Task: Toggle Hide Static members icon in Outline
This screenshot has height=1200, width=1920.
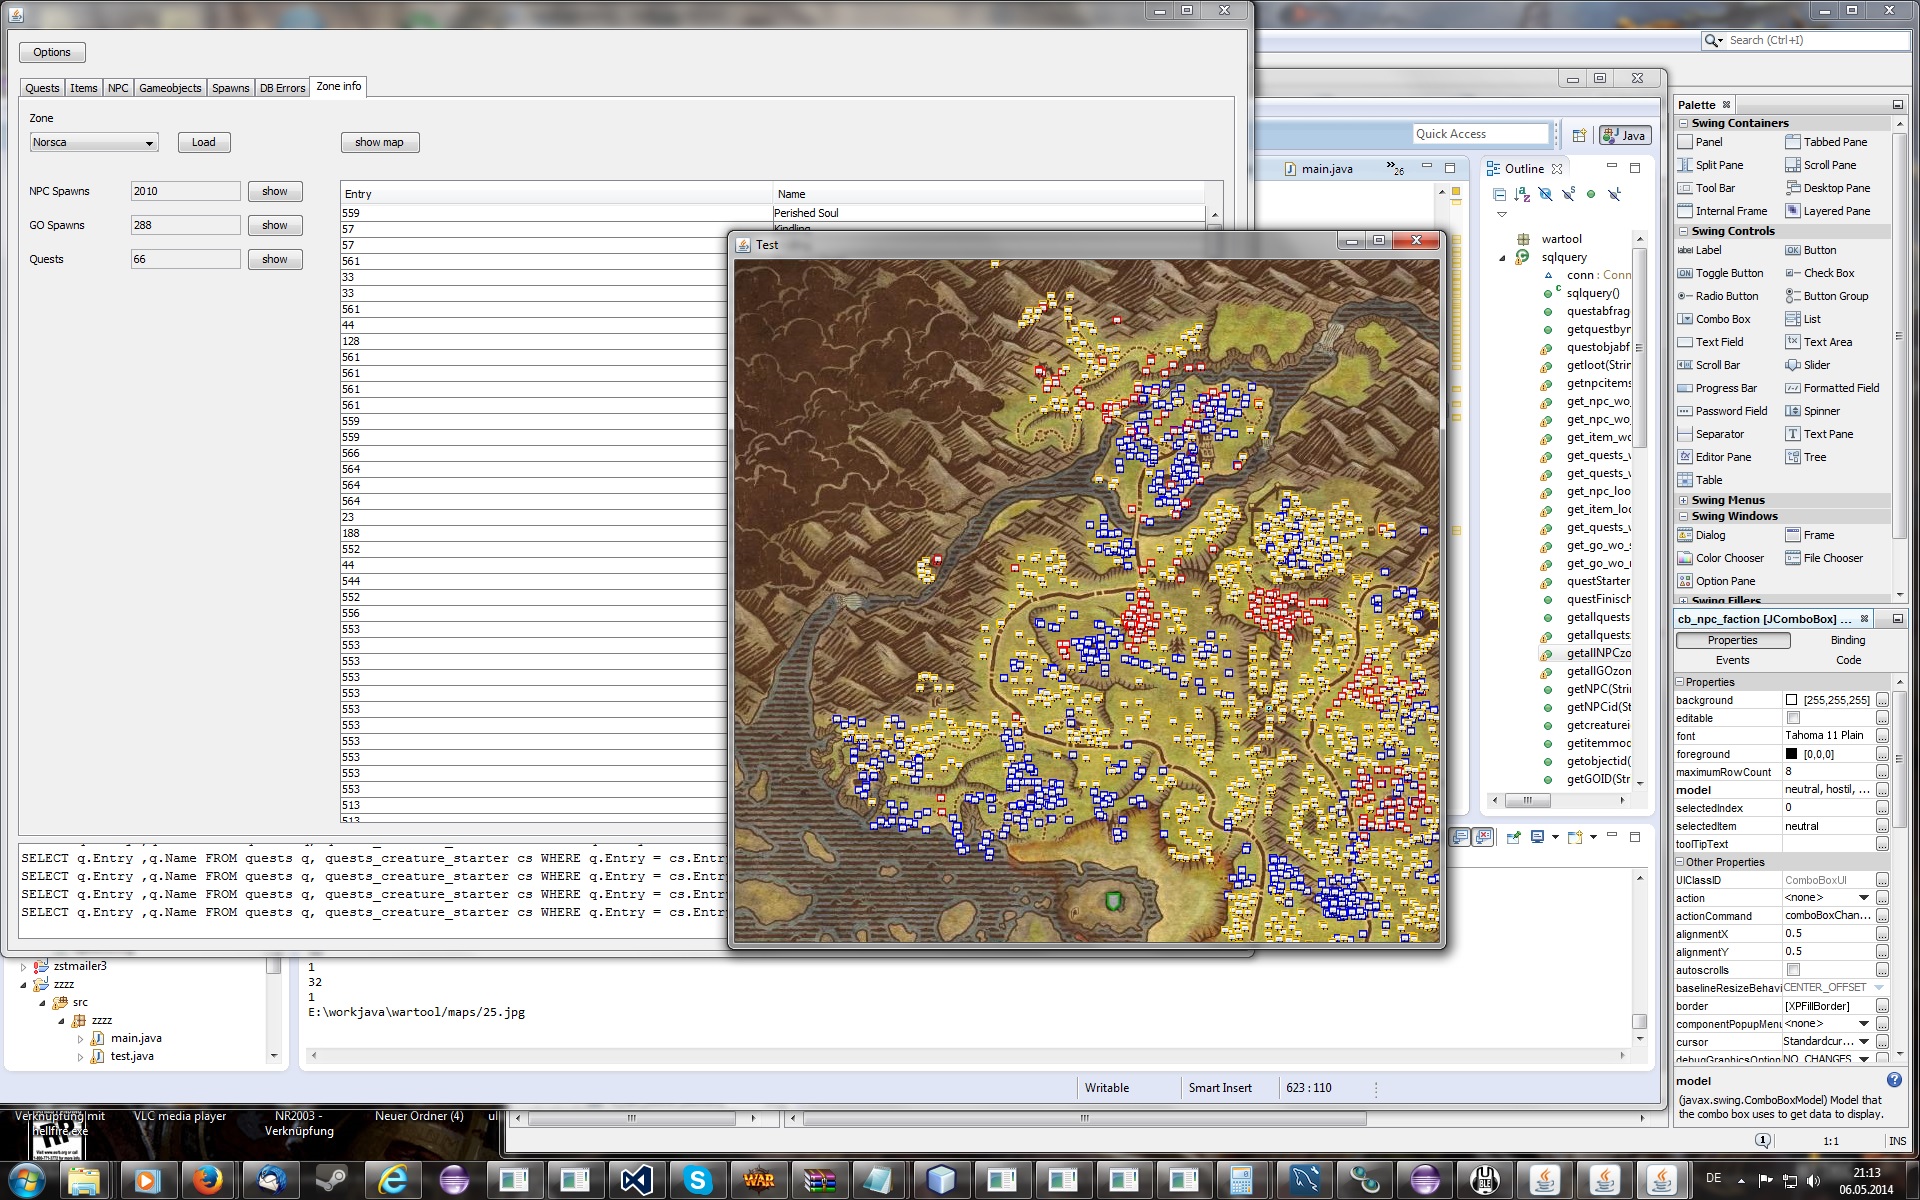Action: tap(1568, 194)
